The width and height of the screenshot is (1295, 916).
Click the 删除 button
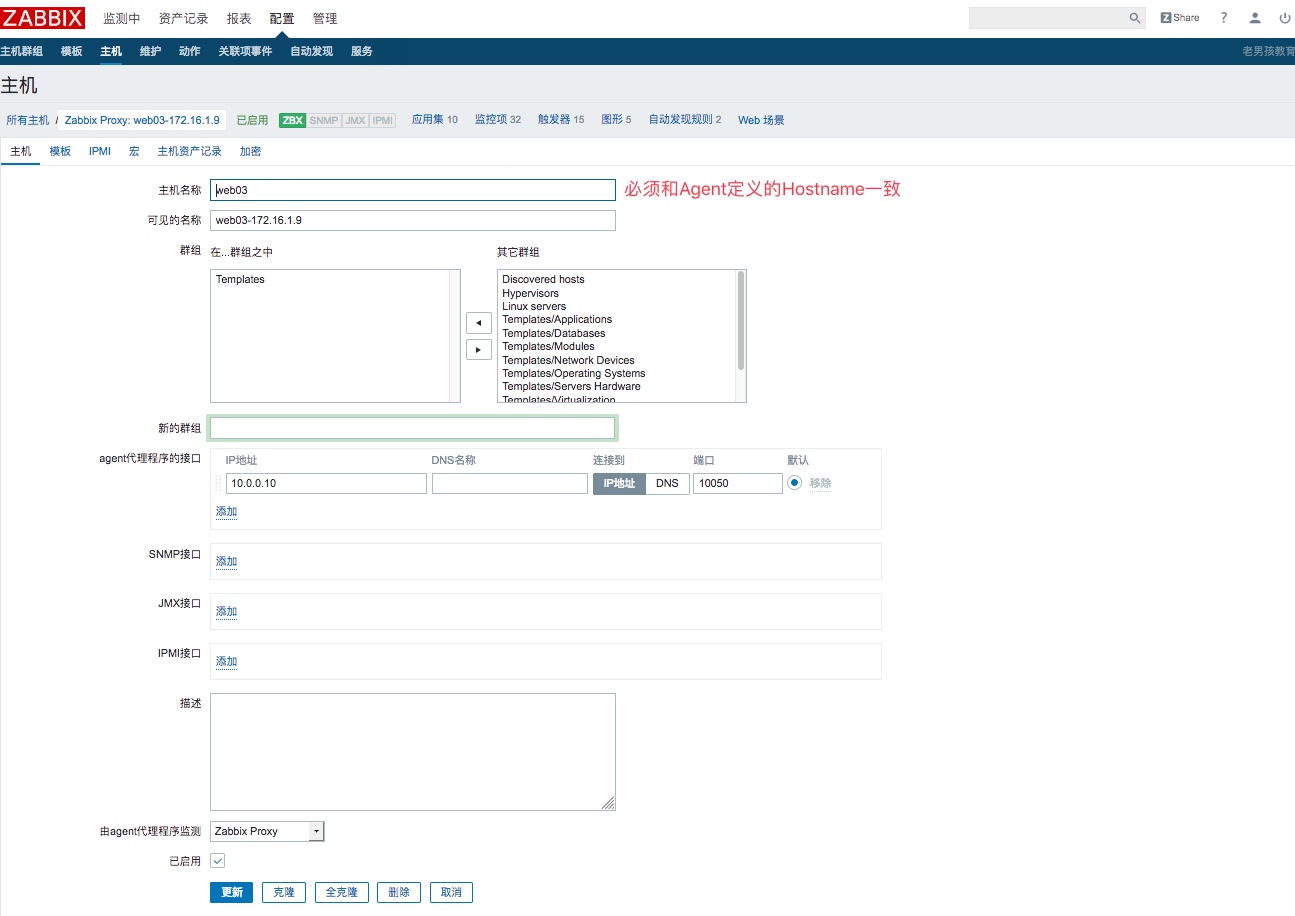[x=399, y=892]
